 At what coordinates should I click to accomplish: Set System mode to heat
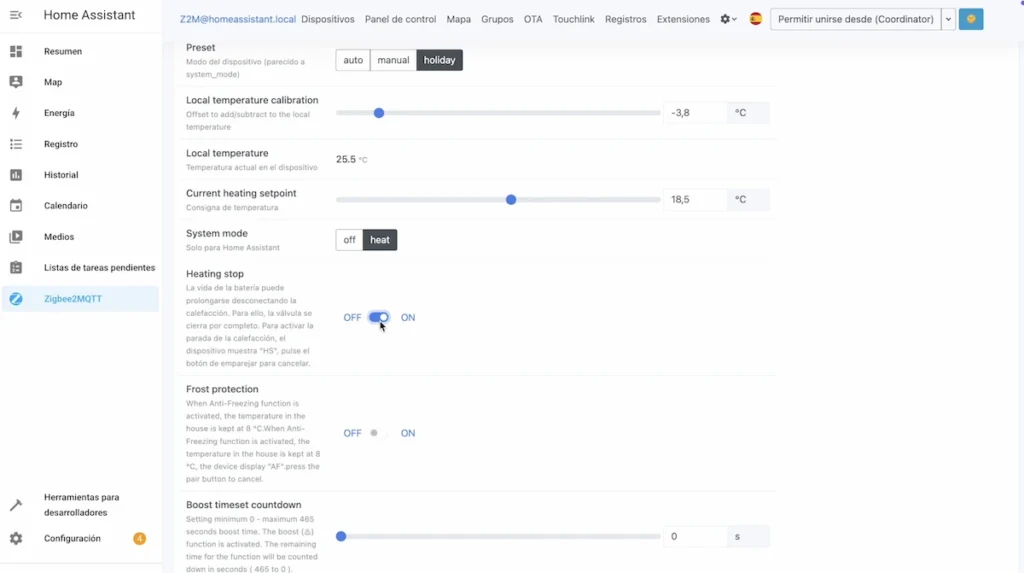pos(380,240)
